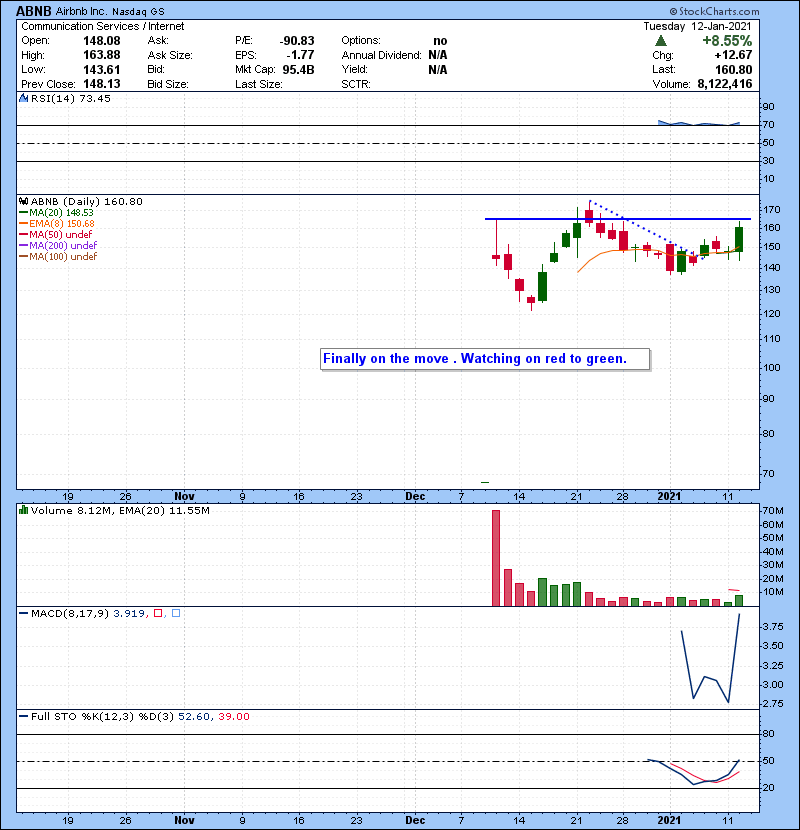
Task: Click the MA(20) 148.53 legend entry
Action: [56, 212]
